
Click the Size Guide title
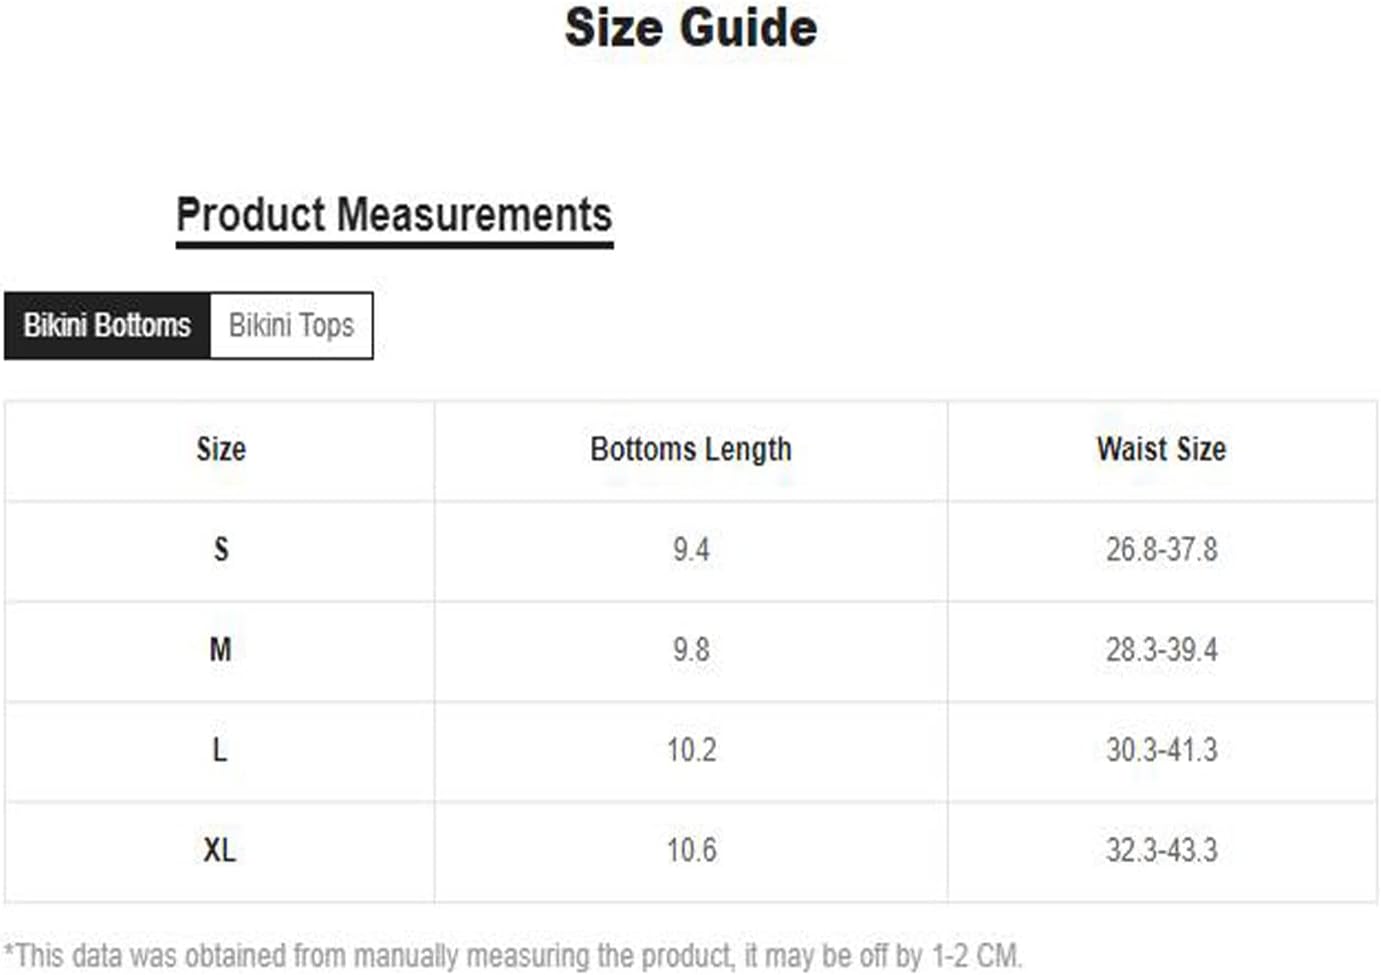(691, 28)
